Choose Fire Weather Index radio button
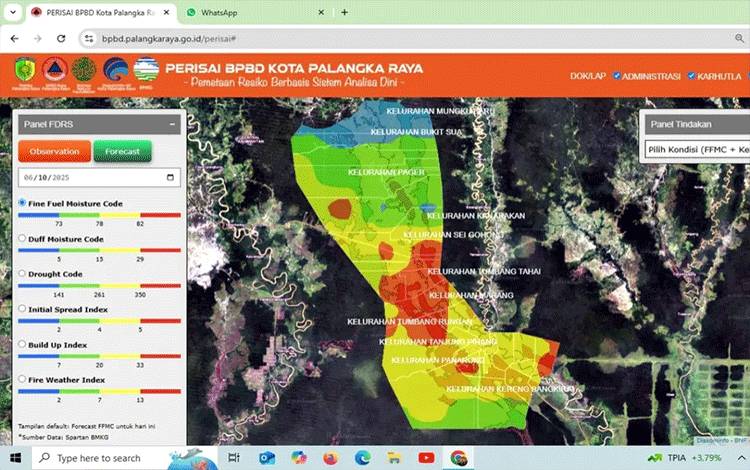Screen dimensions: 750x470 click(22, 379)
